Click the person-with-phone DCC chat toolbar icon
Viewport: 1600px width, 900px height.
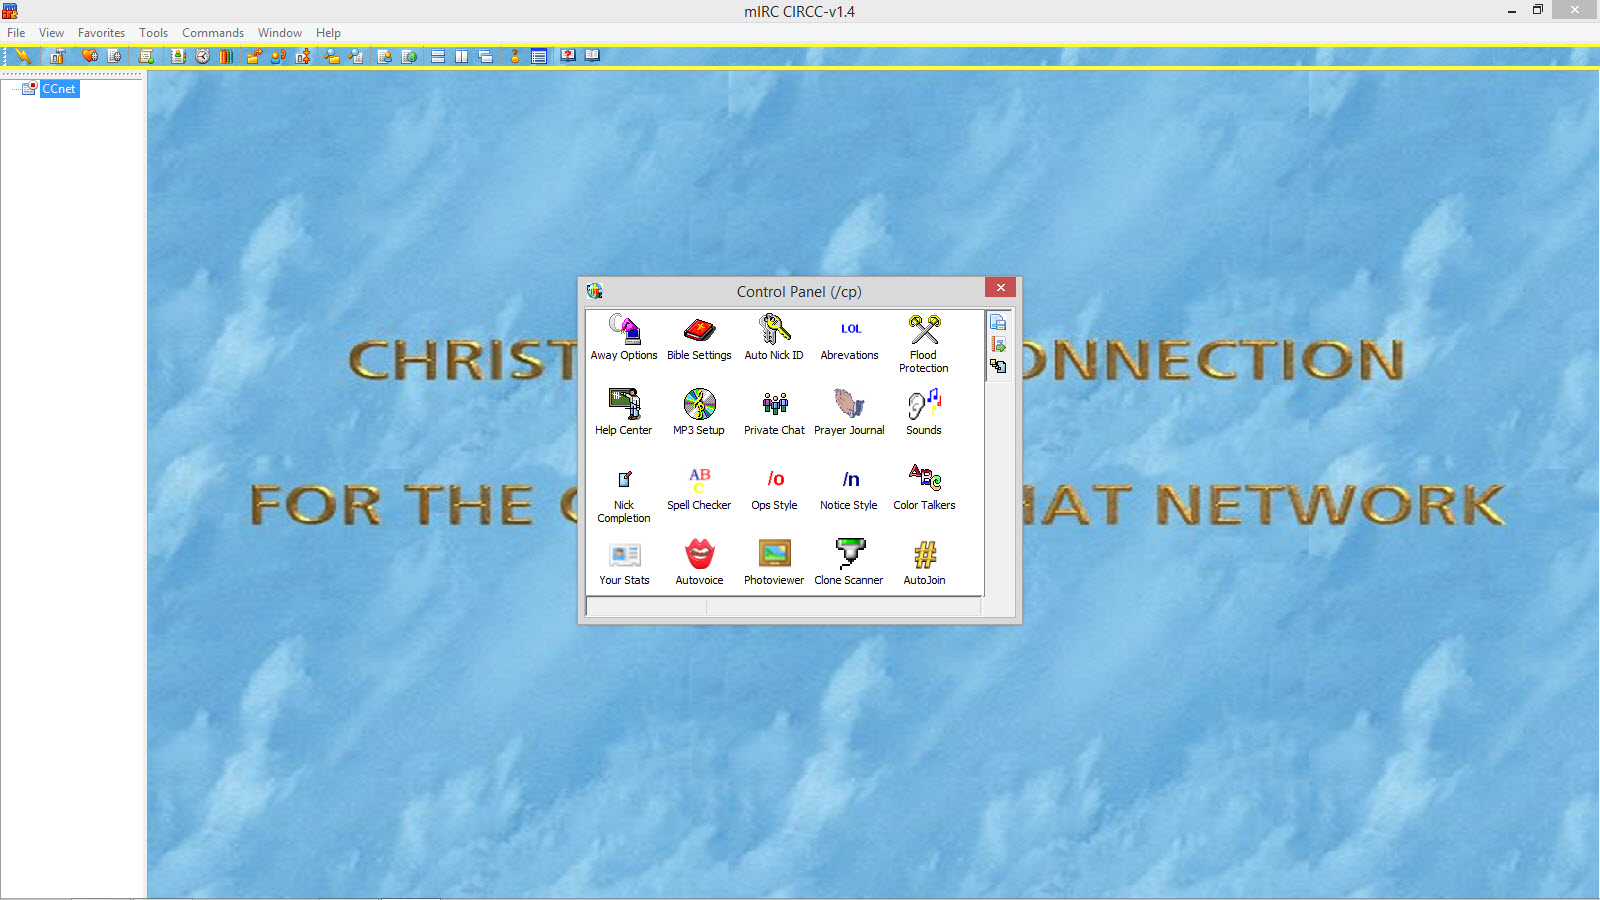[x=278, y=56]
